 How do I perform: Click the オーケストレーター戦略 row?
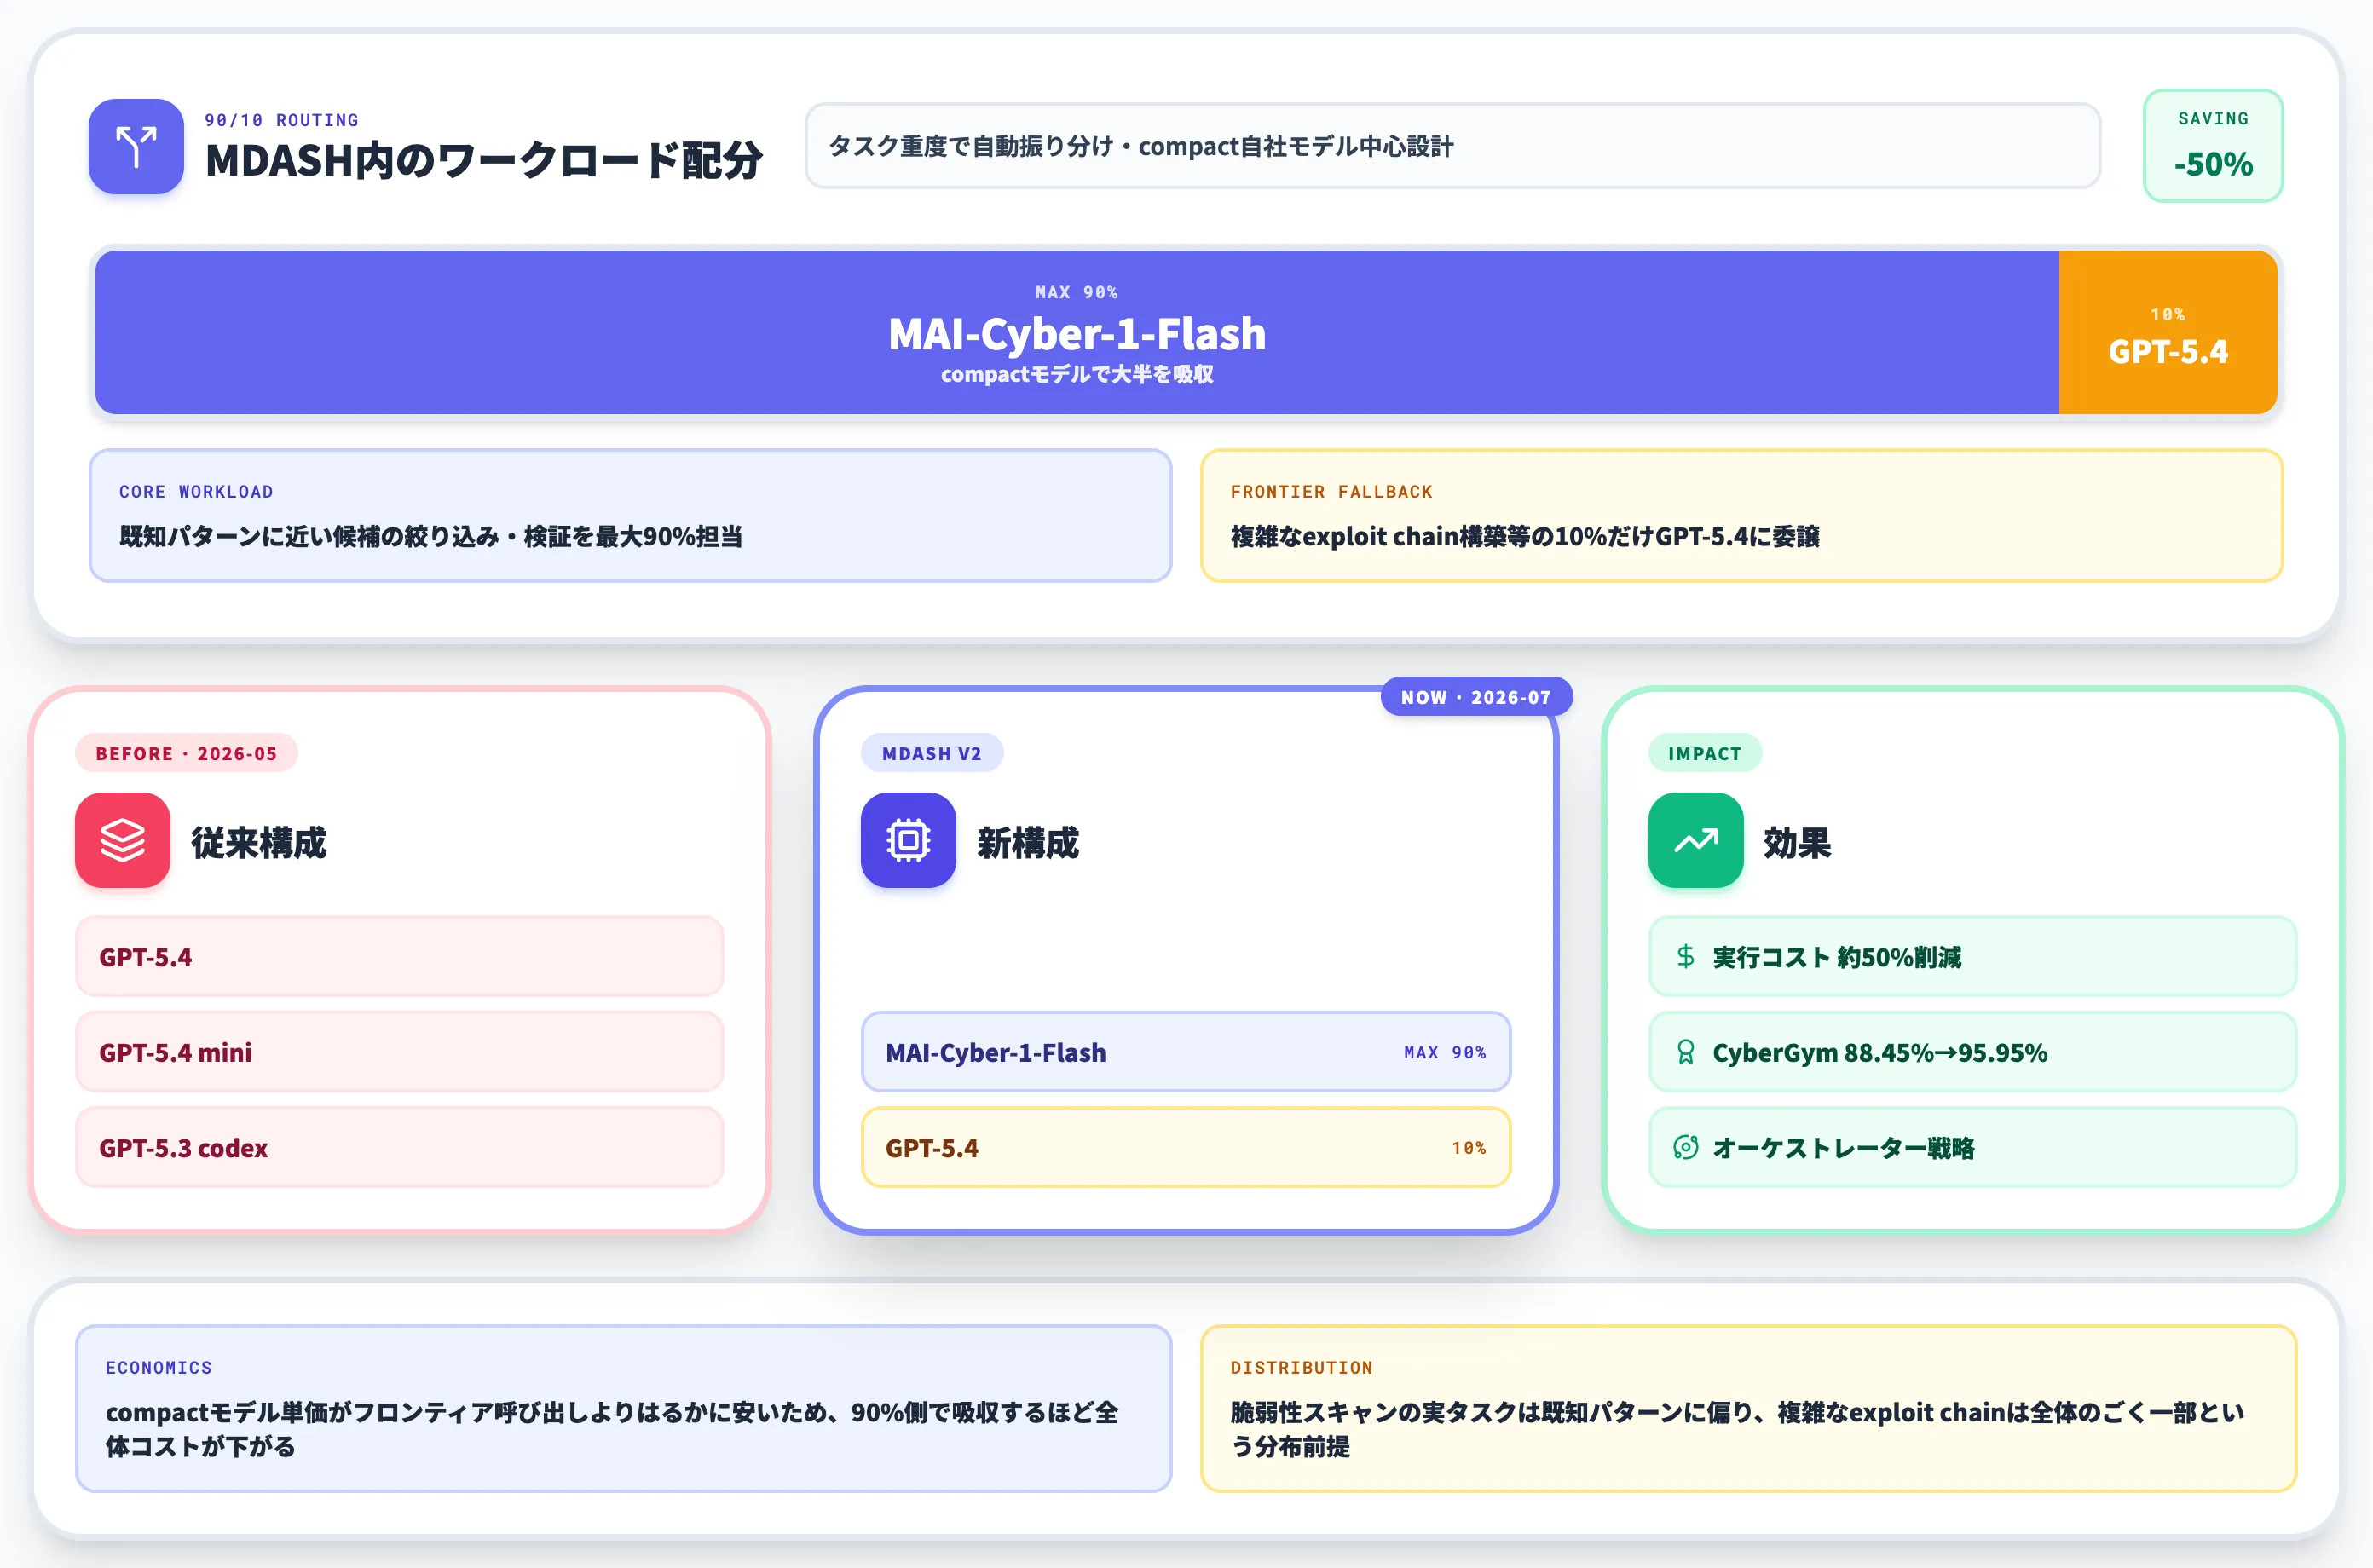(x=1972, y=1147)
